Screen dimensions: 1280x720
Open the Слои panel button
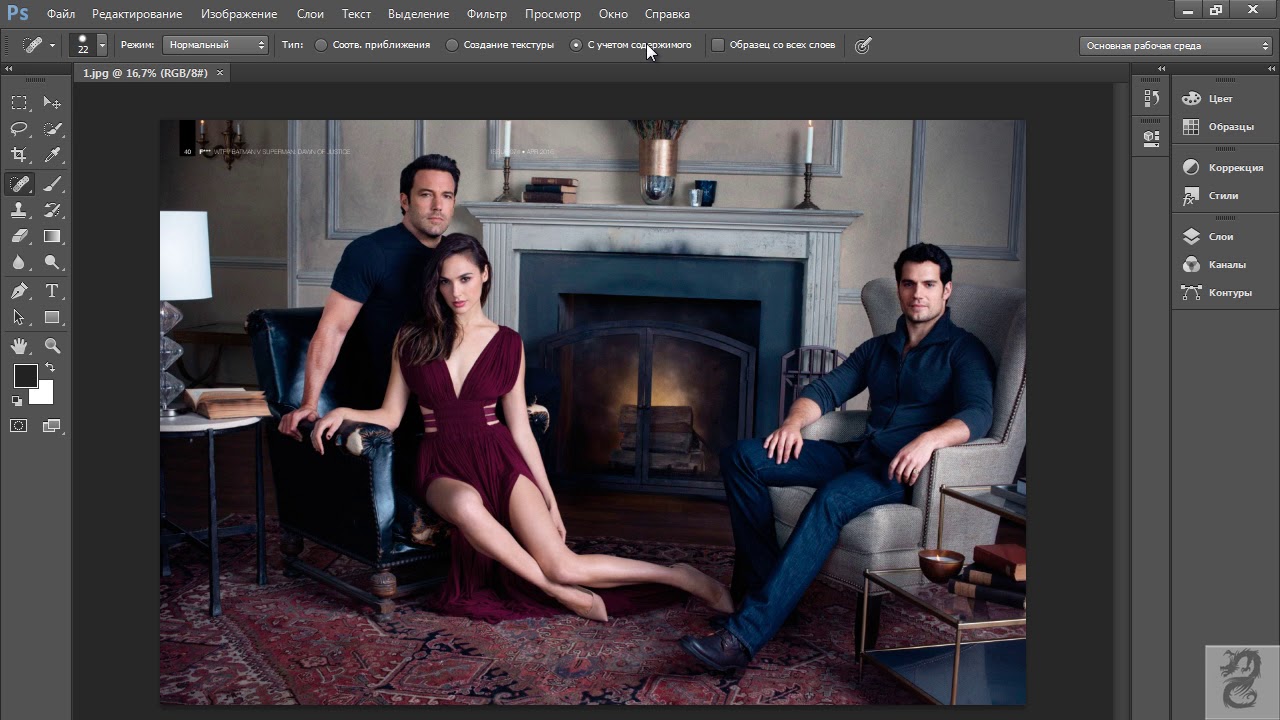pyautogui.click(x=1221, y=237)
